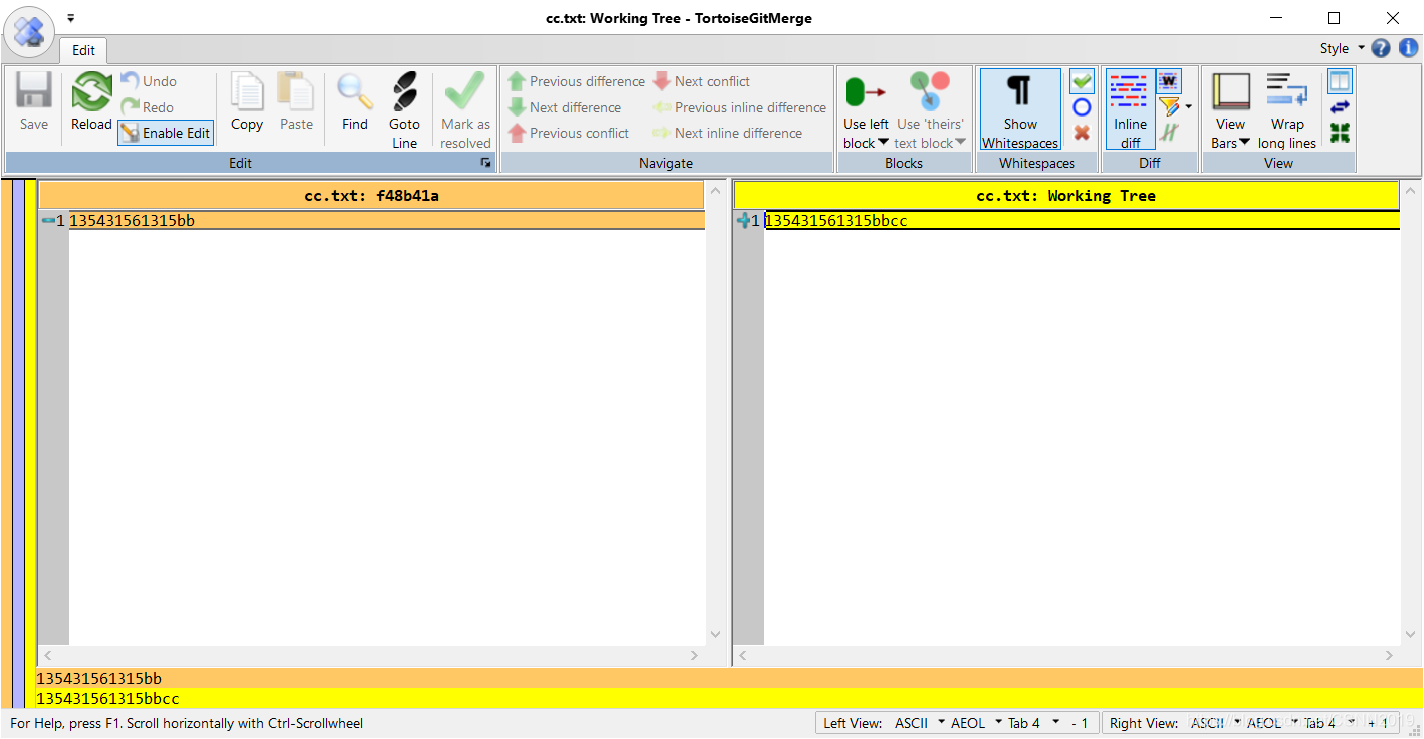Screen dimensions: 1424x739
Task: Expand View Bars dropdown arrow
Action: pos(1245,143)
